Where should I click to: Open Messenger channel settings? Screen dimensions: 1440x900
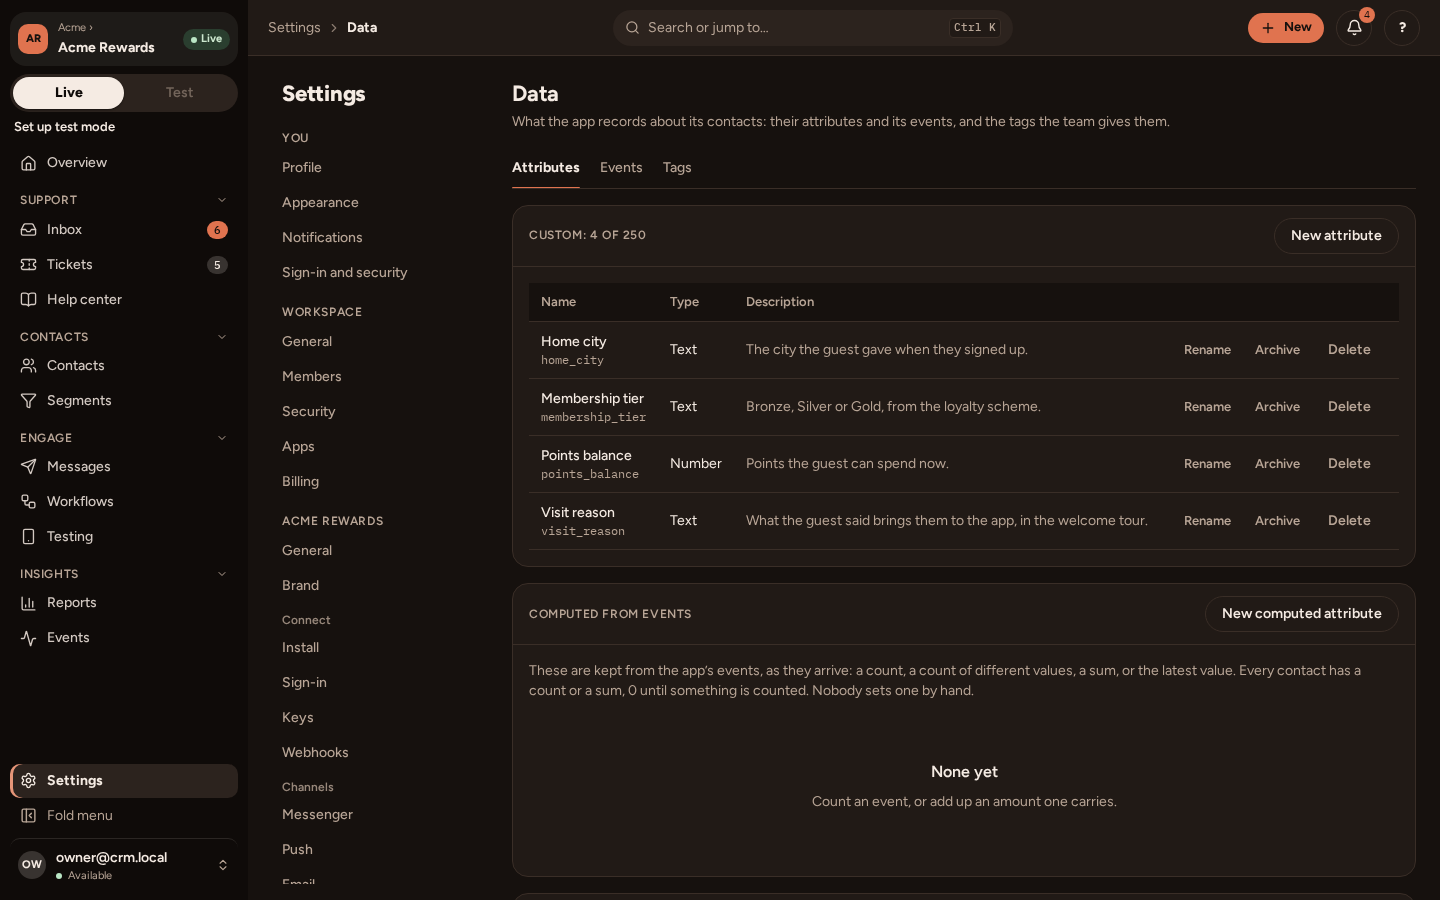(x=318, y=815)
